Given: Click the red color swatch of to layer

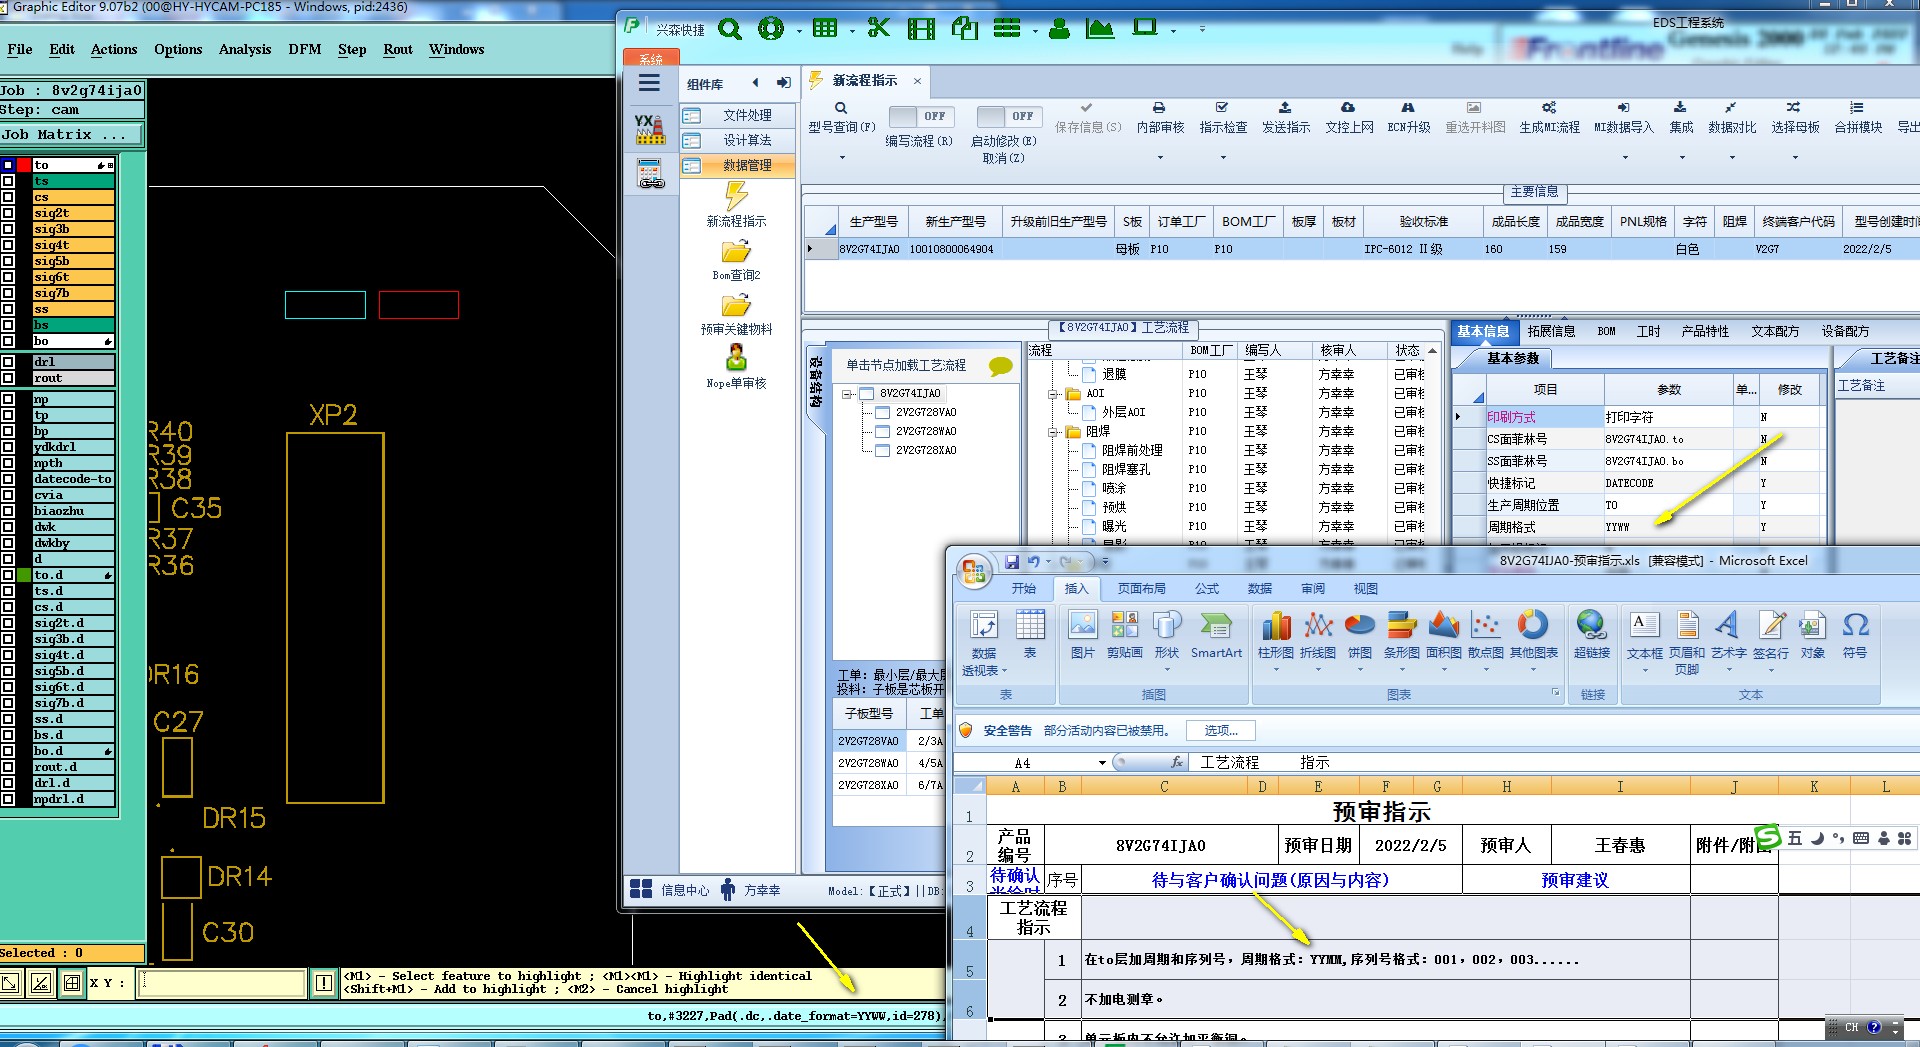Looking at the screenshot, I should (24, 165).
